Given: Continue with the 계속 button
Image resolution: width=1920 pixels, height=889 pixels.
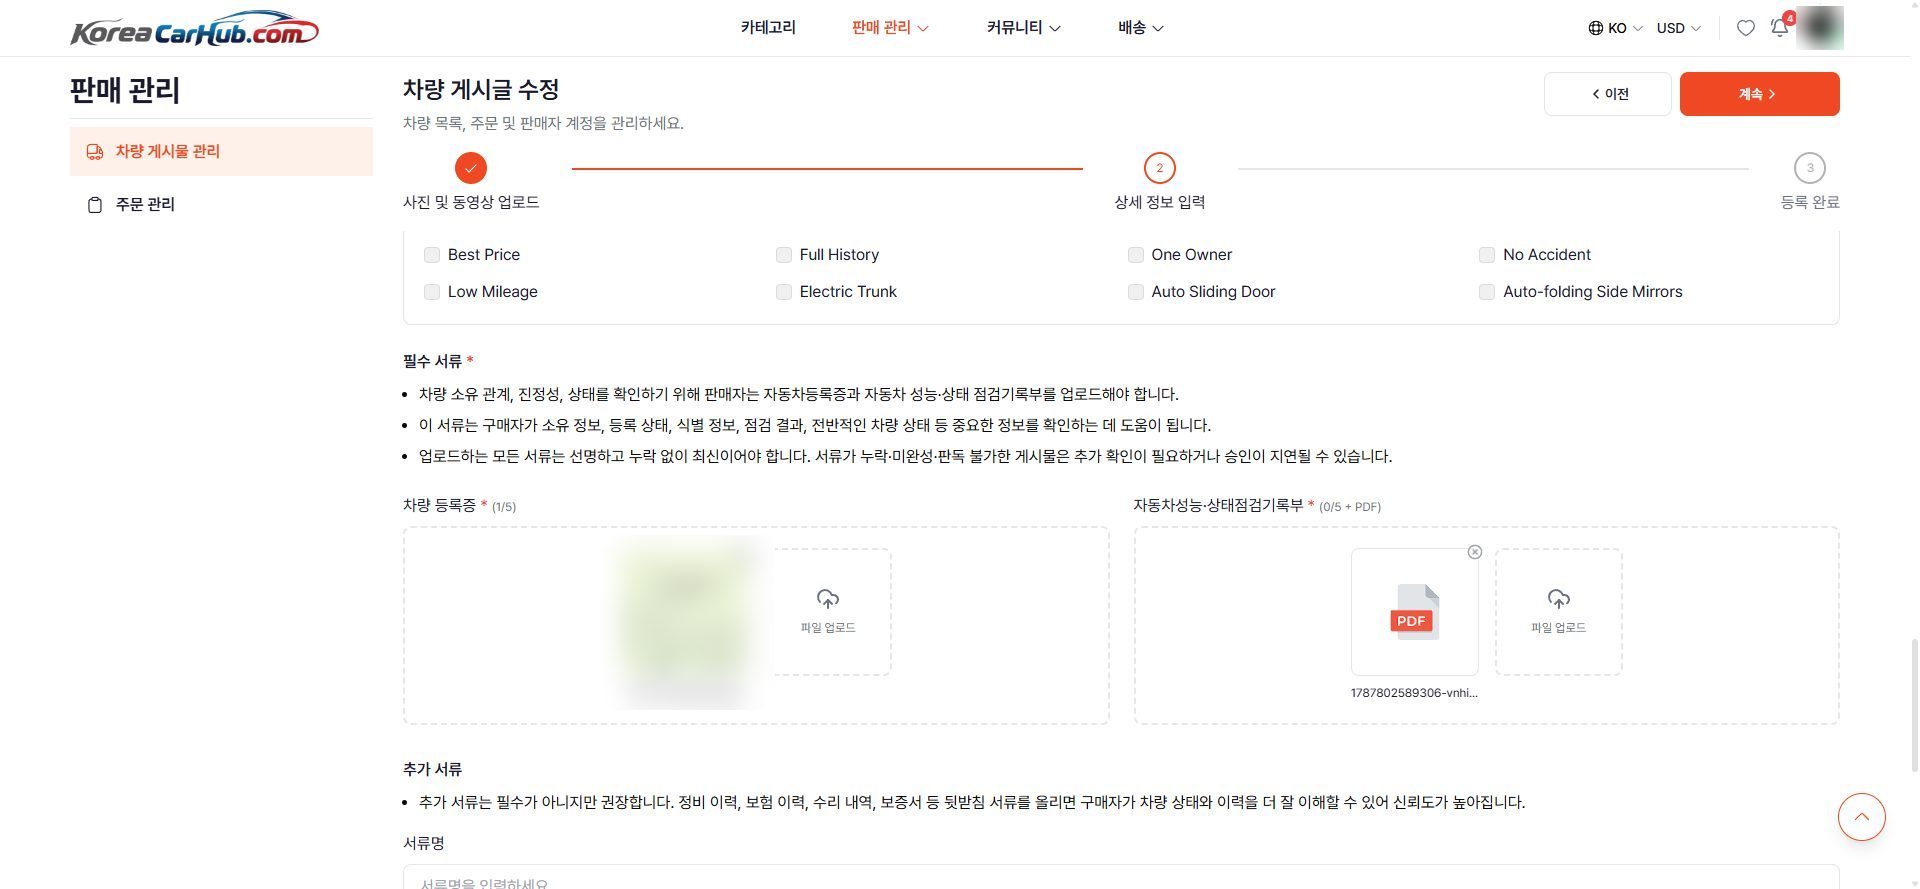Looking at the screenshot, I should [1759, 94].
